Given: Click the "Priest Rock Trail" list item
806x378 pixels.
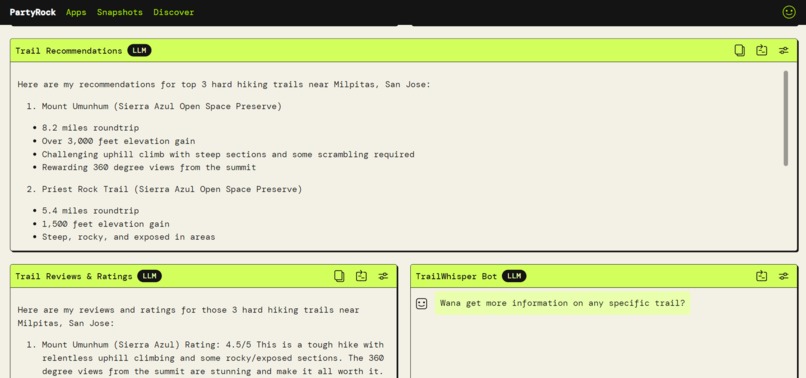Looking at the screenshot, I should tap(172, 189).
